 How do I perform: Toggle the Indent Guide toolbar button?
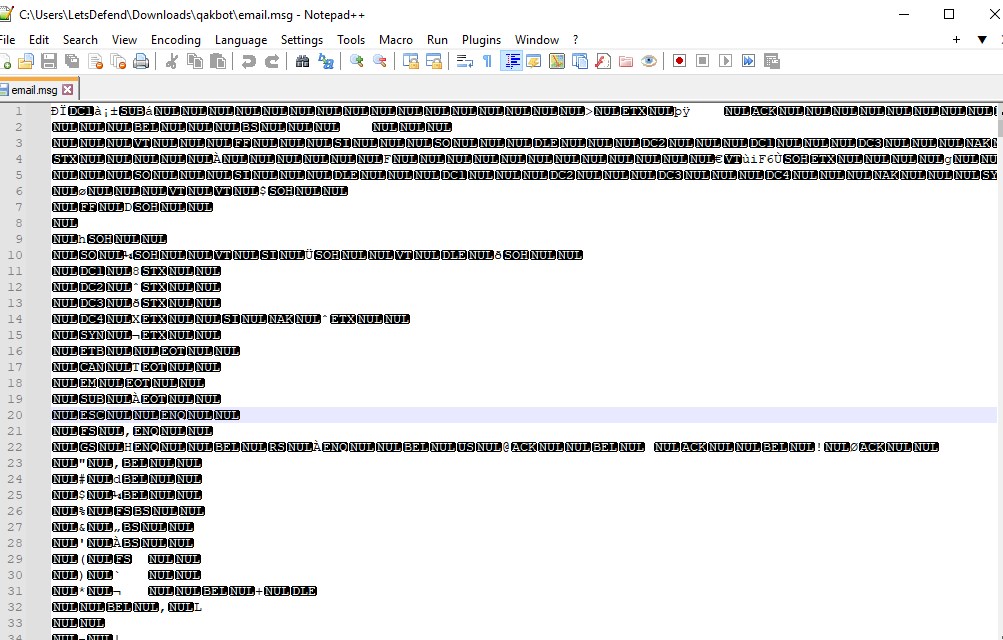(x=511, y=61)
